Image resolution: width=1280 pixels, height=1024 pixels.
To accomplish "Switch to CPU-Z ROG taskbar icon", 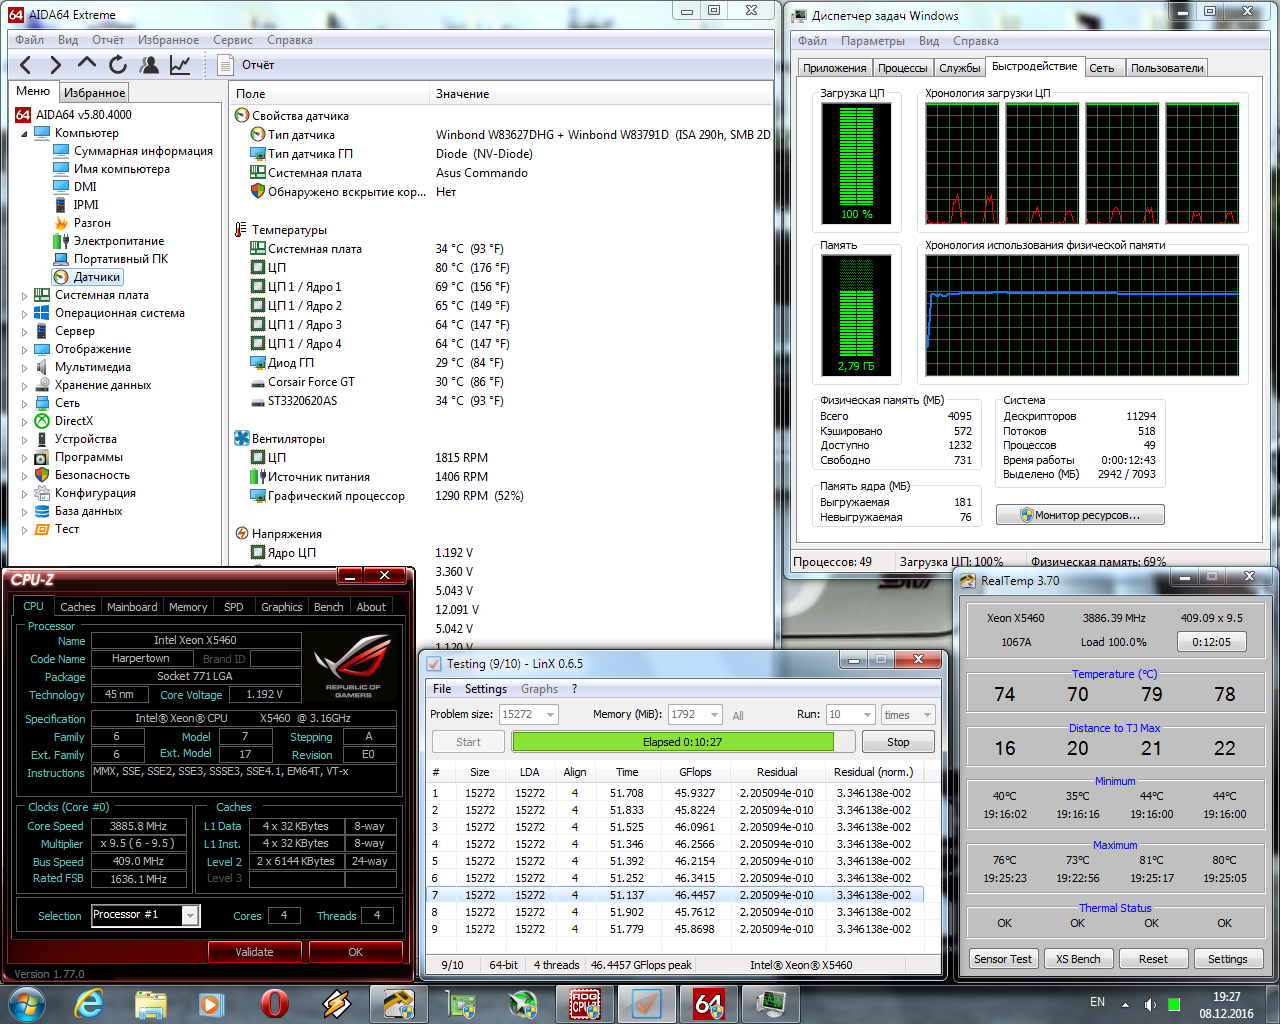I will (584, 1003).
